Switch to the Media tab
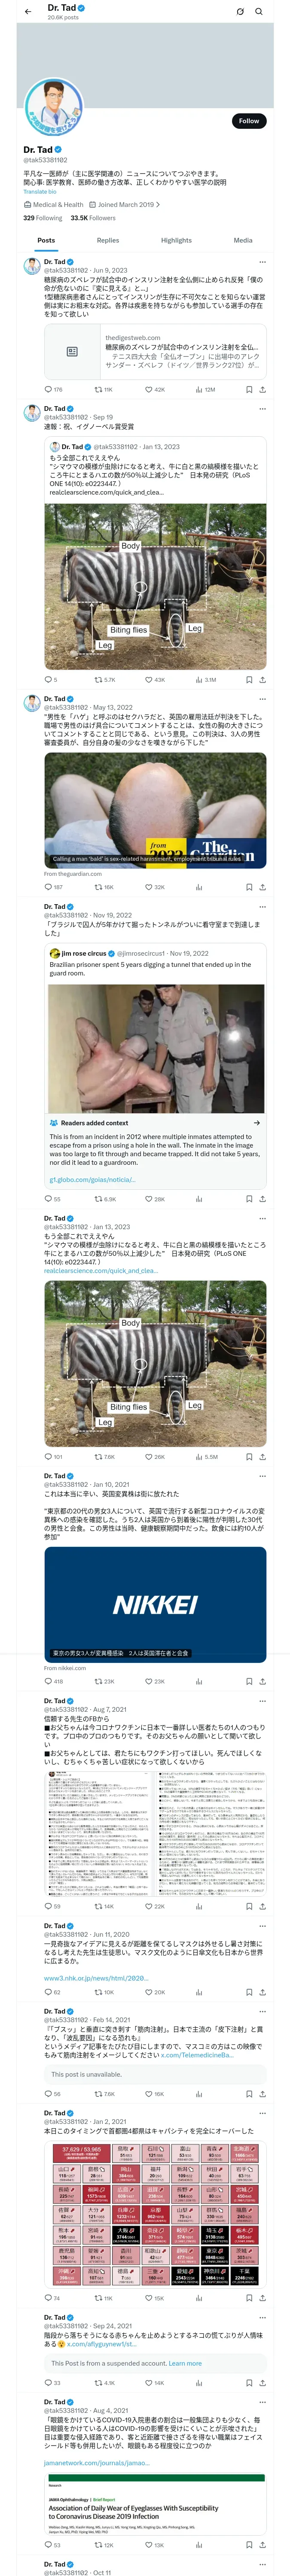Screen dimensions: 290x2576 coord(243,240)
